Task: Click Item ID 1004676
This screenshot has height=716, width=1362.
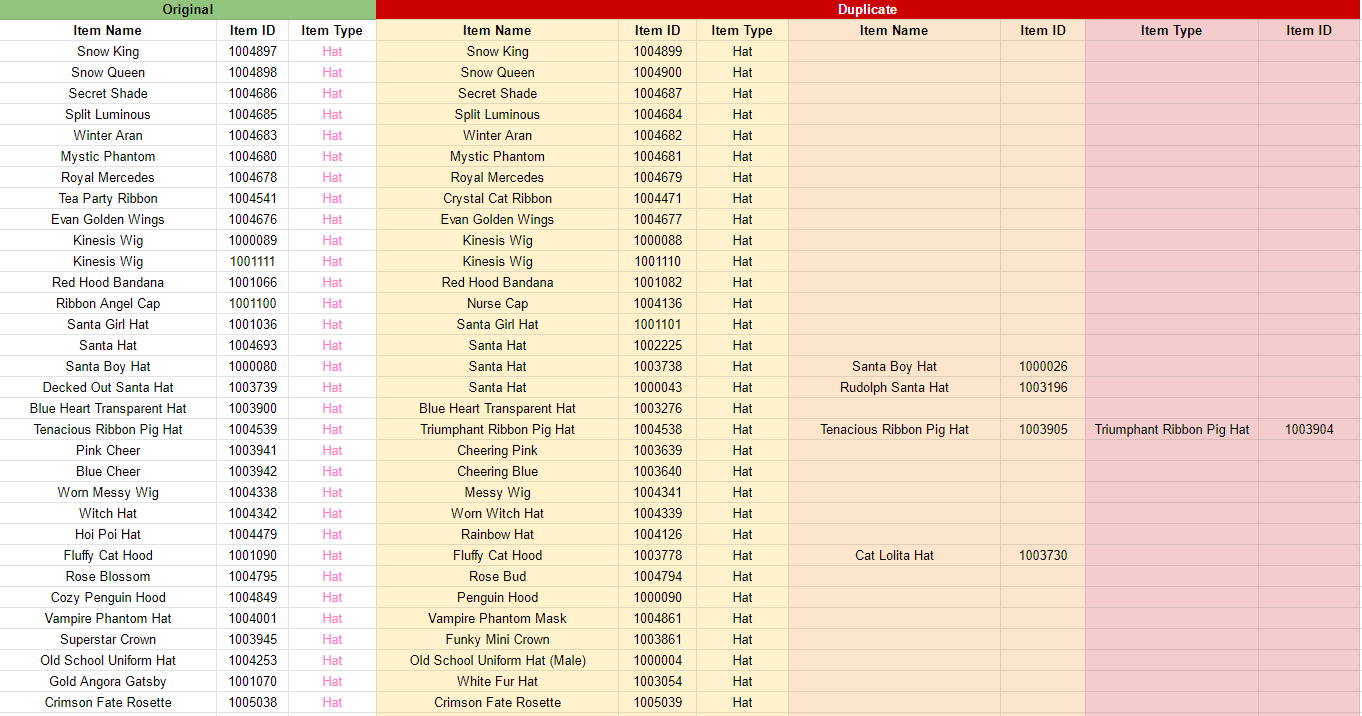Action: (x=252, y=219)
